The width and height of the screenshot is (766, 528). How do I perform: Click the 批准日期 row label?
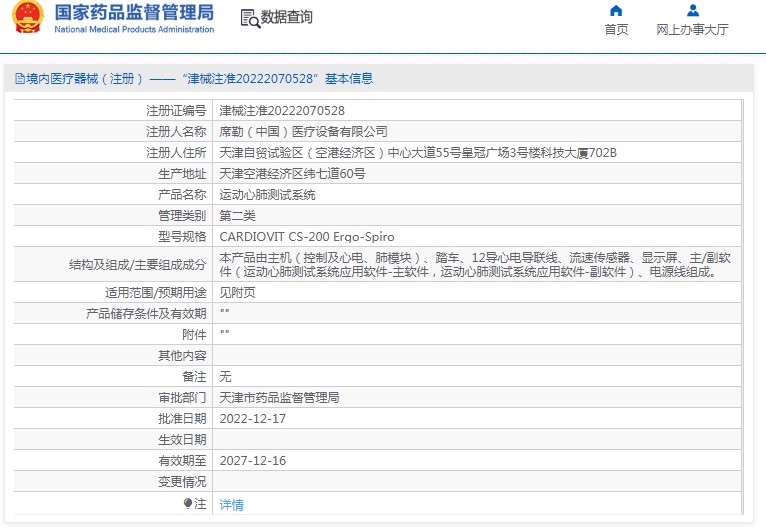[182, 419]
